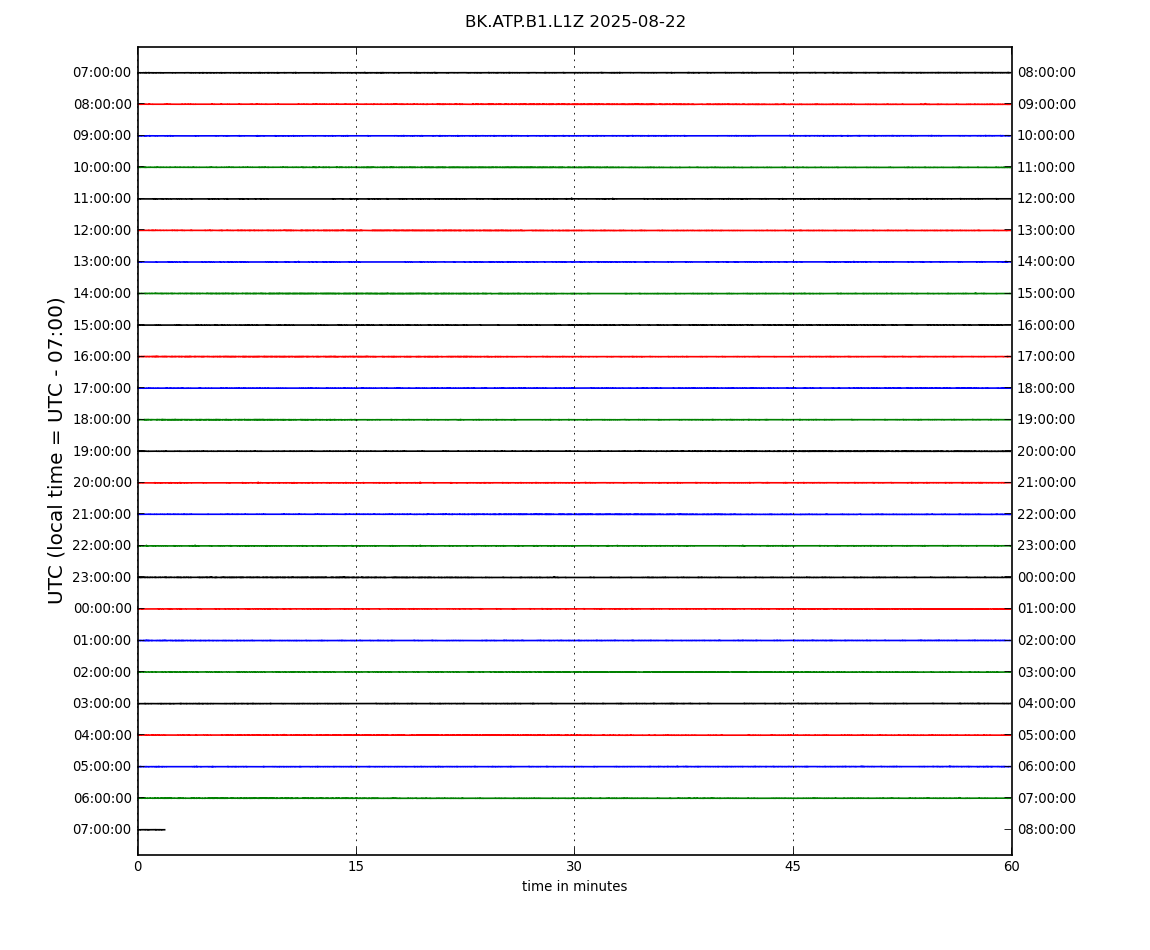Click 07:00:00 end label of green trace
This screenshot has width=1150, height=950.
tap(1047, 798)
